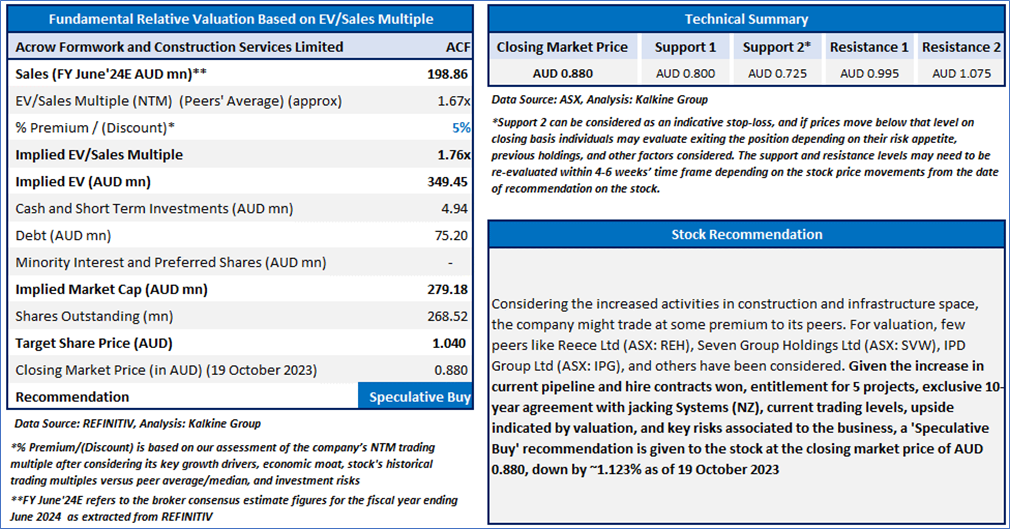Click the 1.67x peers' average value

coord(453,101)
